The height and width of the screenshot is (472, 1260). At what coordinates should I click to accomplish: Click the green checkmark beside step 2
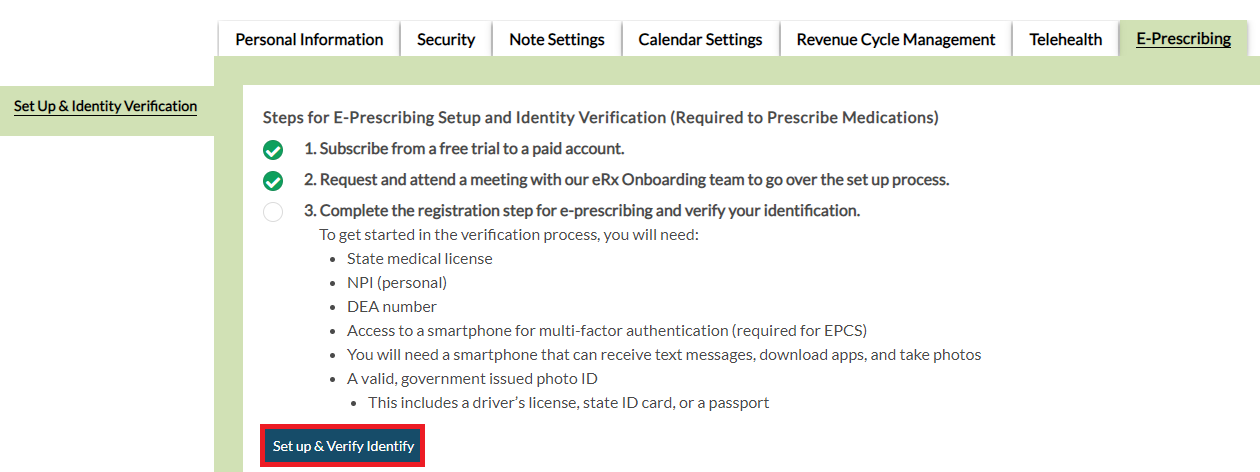tap(273, 181)
